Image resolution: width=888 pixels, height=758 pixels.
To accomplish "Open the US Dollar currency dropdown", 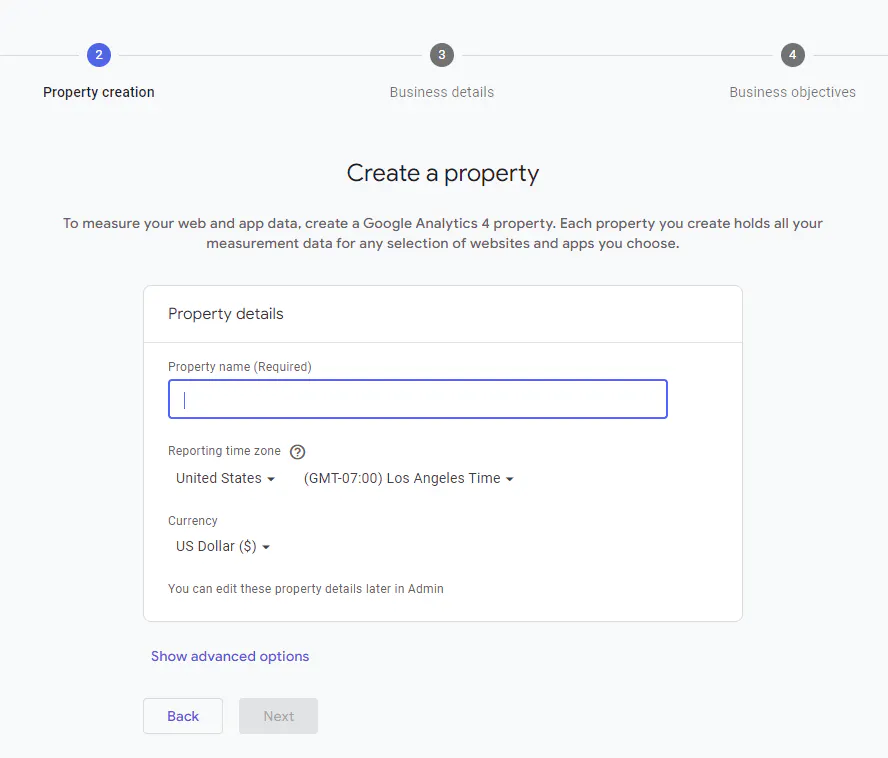I will [223, 547].
